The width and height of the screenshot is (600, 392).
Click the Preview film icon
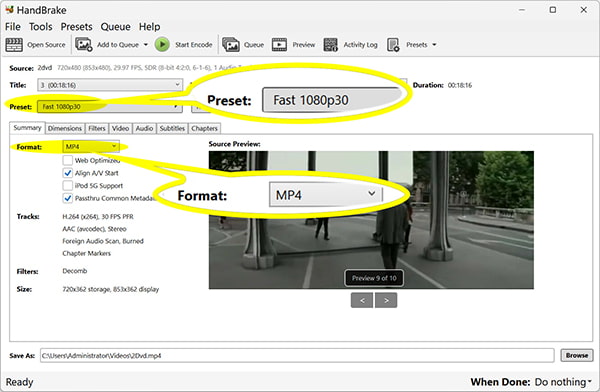[279, 45]
